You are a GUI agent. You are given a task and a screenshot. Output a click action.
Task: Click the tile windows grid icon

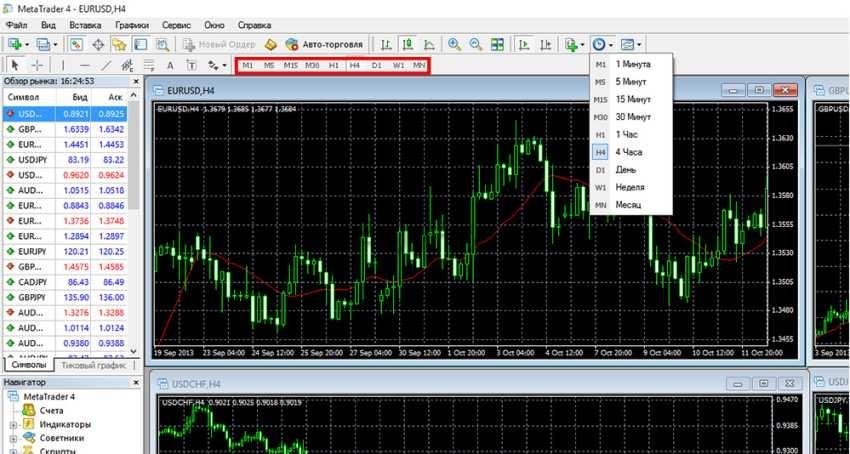point(497,44)
